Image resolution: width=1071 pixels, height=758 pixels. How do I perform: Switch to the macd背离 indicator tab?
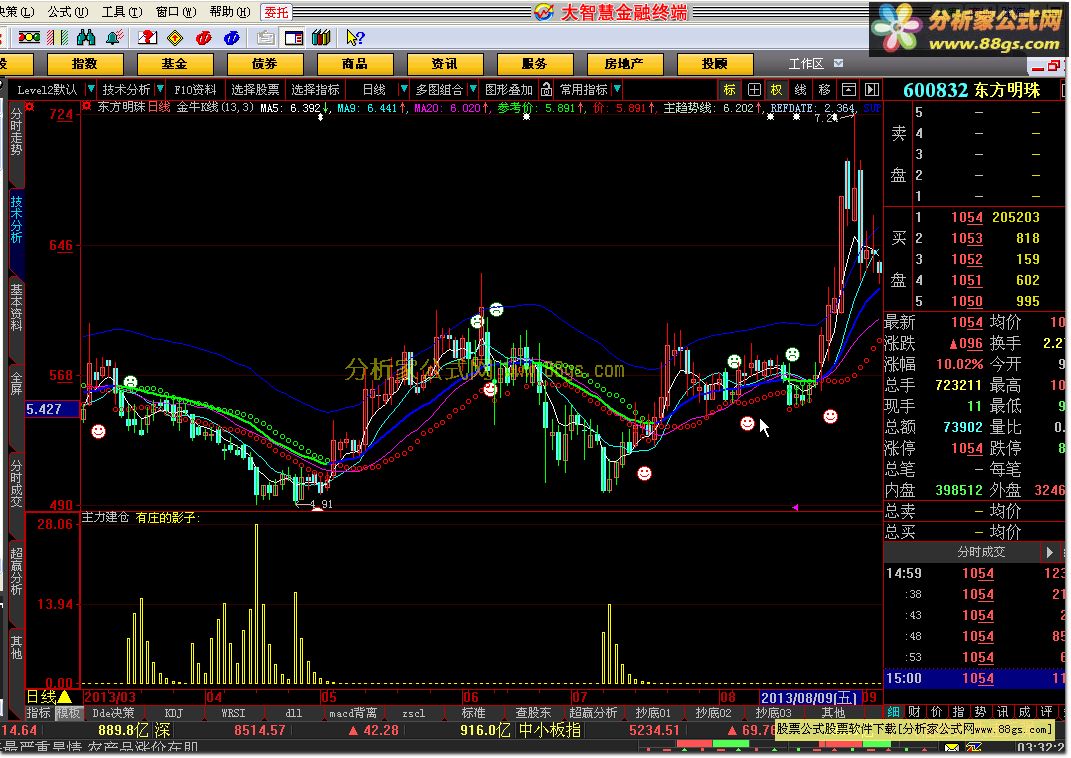click(353, 713)
